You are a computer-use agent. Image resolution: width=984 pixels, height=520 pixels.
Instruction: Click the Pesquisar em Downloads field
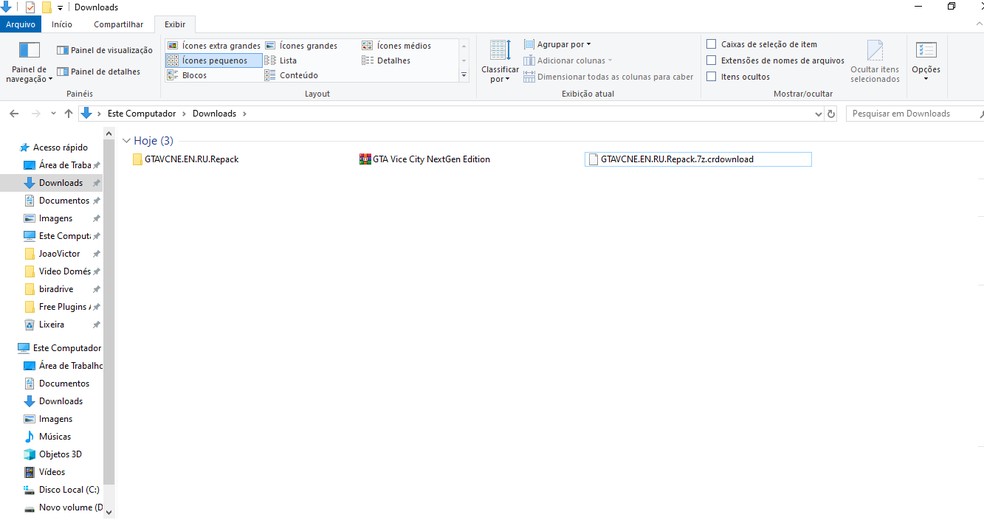[x=913, y=114]
